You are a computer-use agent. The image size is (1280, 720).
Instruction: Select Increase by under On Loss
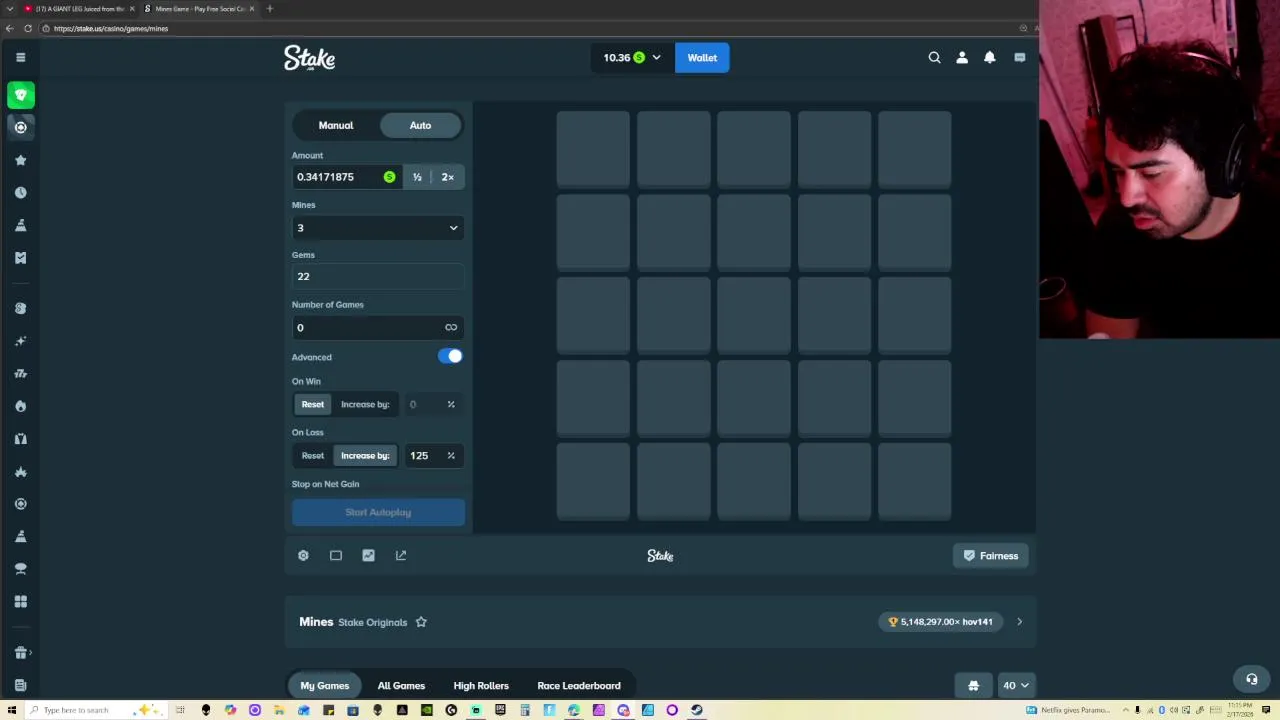coord(365,455)
